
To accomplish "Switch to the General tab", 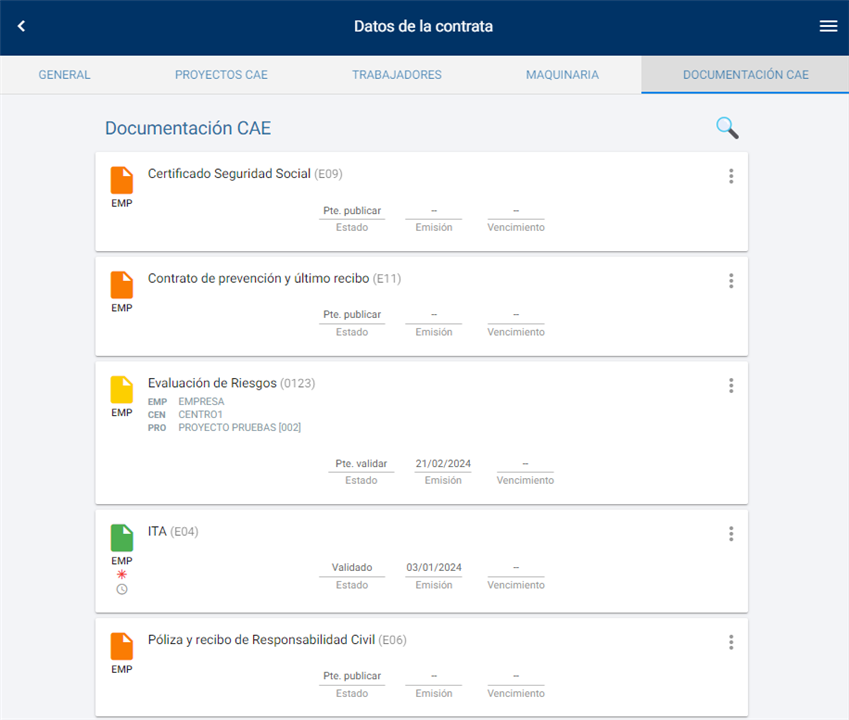I will [x=64, y=75].
